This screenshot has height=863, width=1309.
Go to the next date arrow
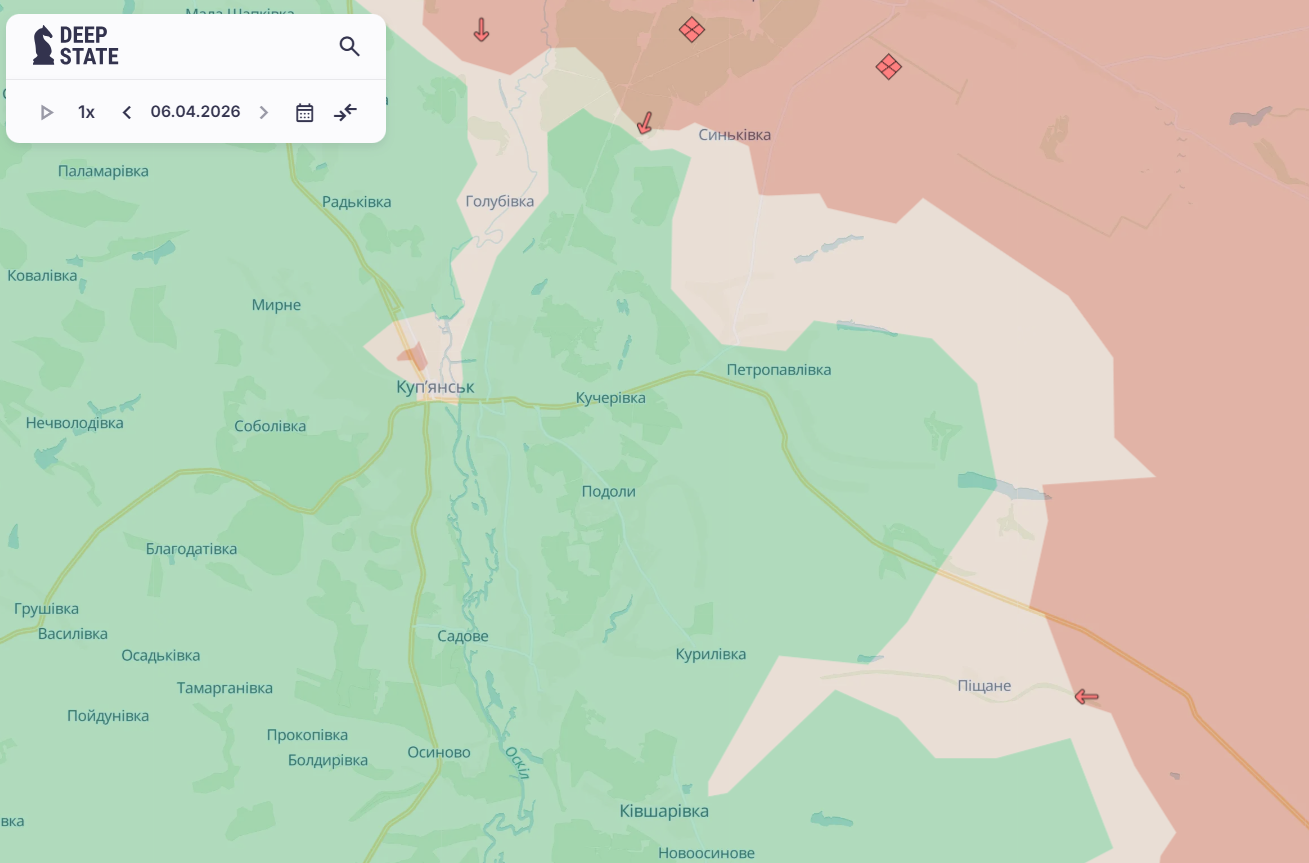264,112
